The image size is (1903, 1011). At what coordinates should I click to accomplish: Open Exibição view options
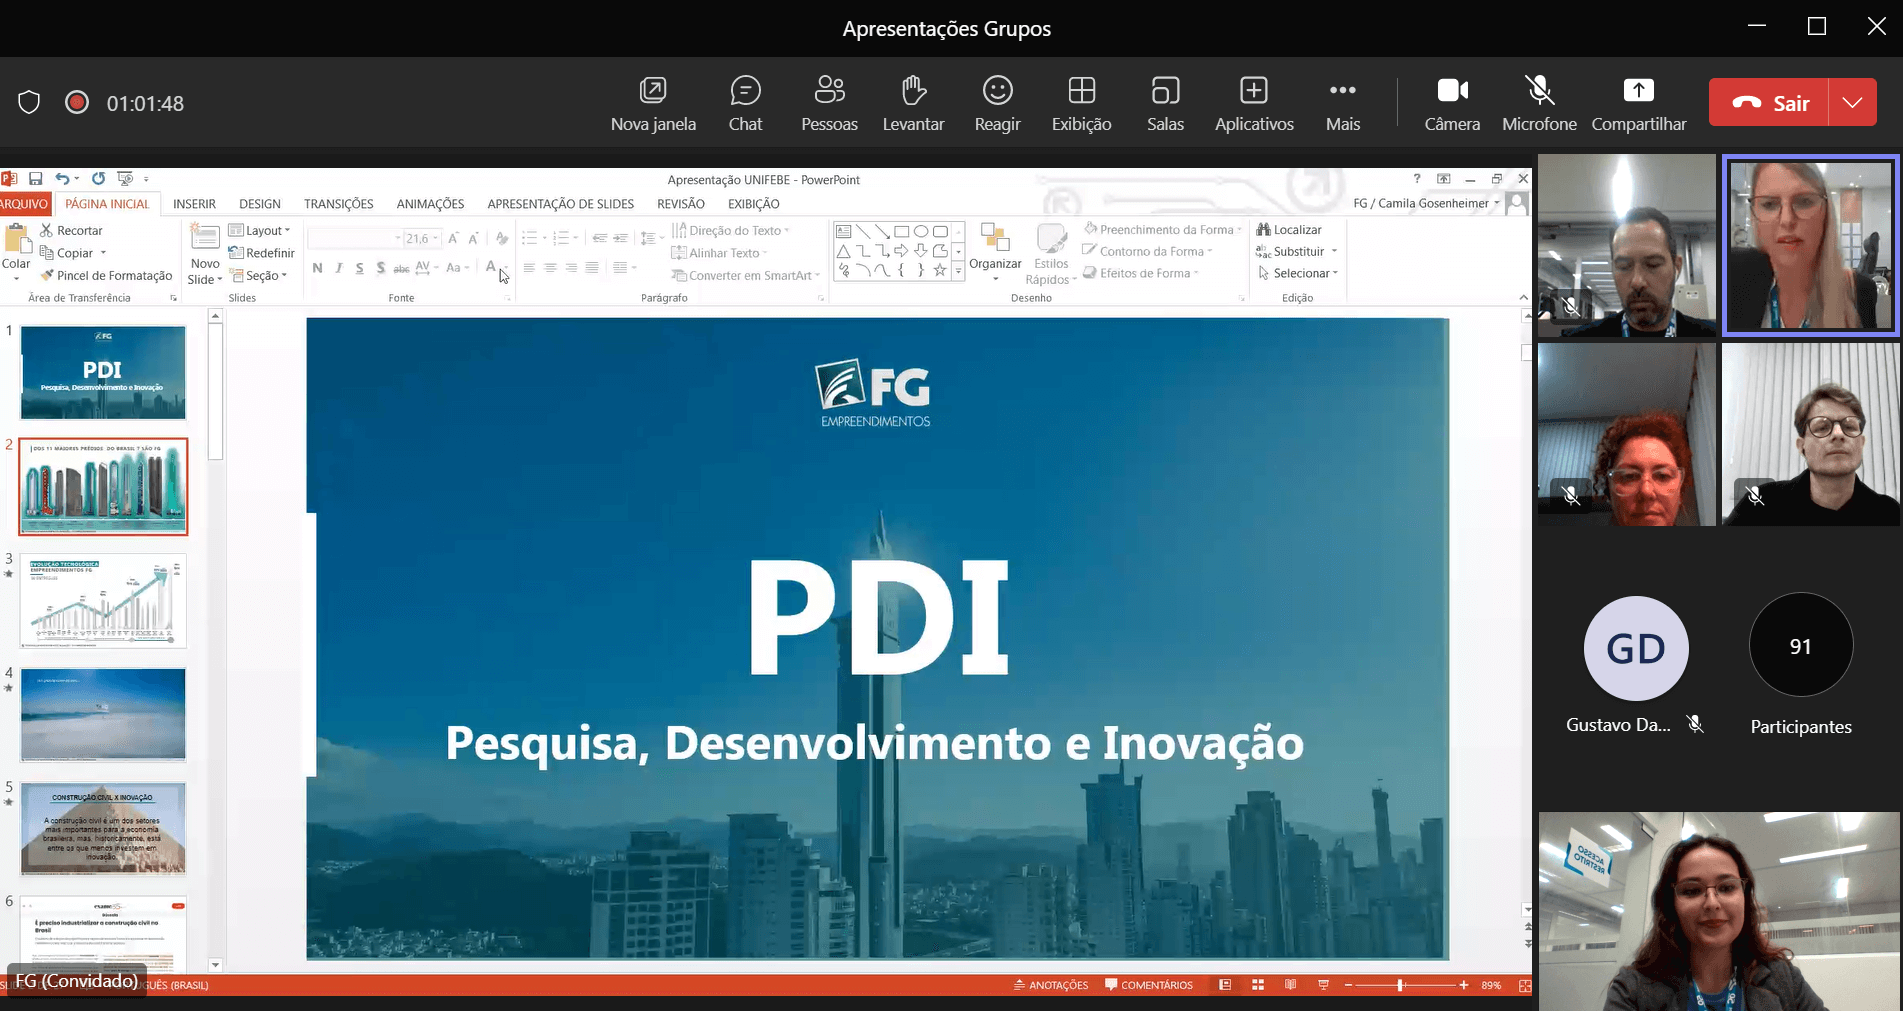tap(1081, 103)
